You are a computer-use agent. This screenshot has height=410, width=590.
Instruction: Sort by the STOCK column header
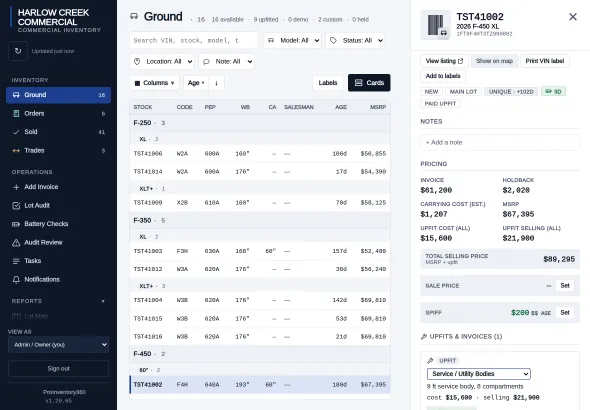tap(143, 107)
